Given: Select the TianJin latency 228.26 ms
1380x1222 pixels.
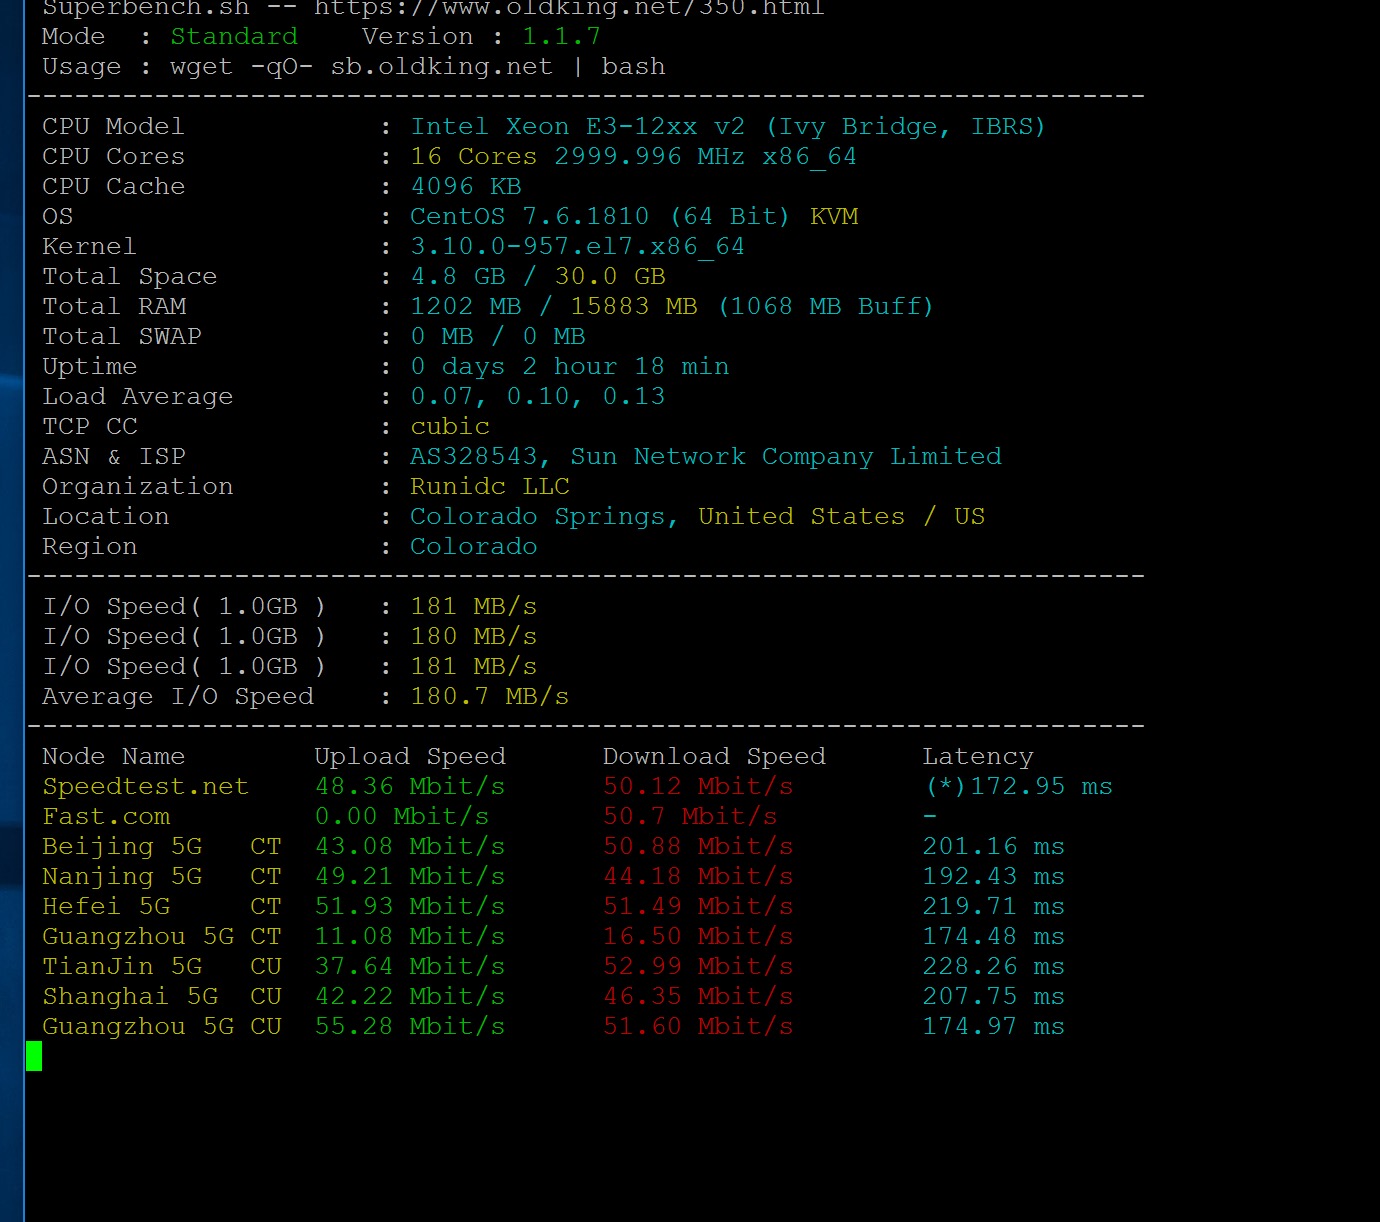Looking at the screenshot, I should click(994, 967).
